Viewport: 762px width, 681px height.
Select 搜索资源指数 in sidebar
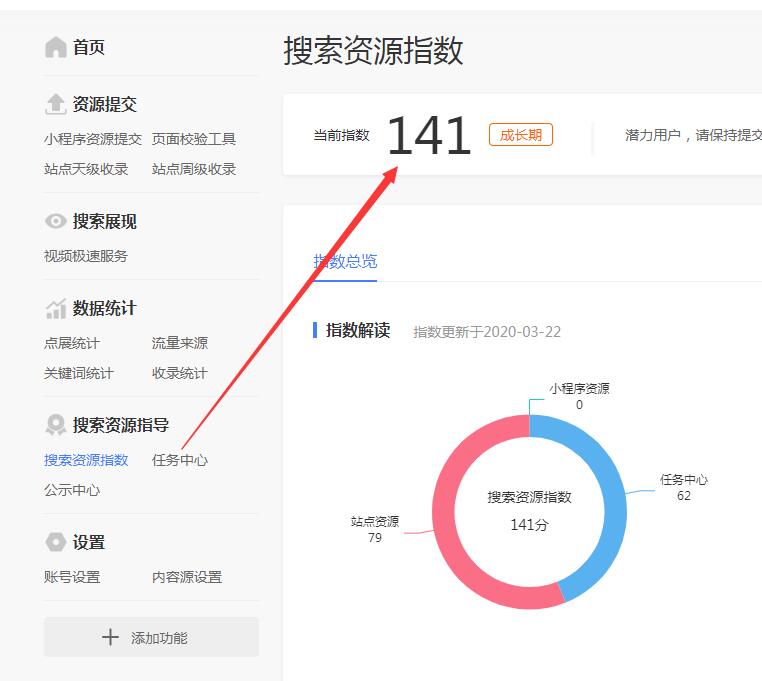86,460
